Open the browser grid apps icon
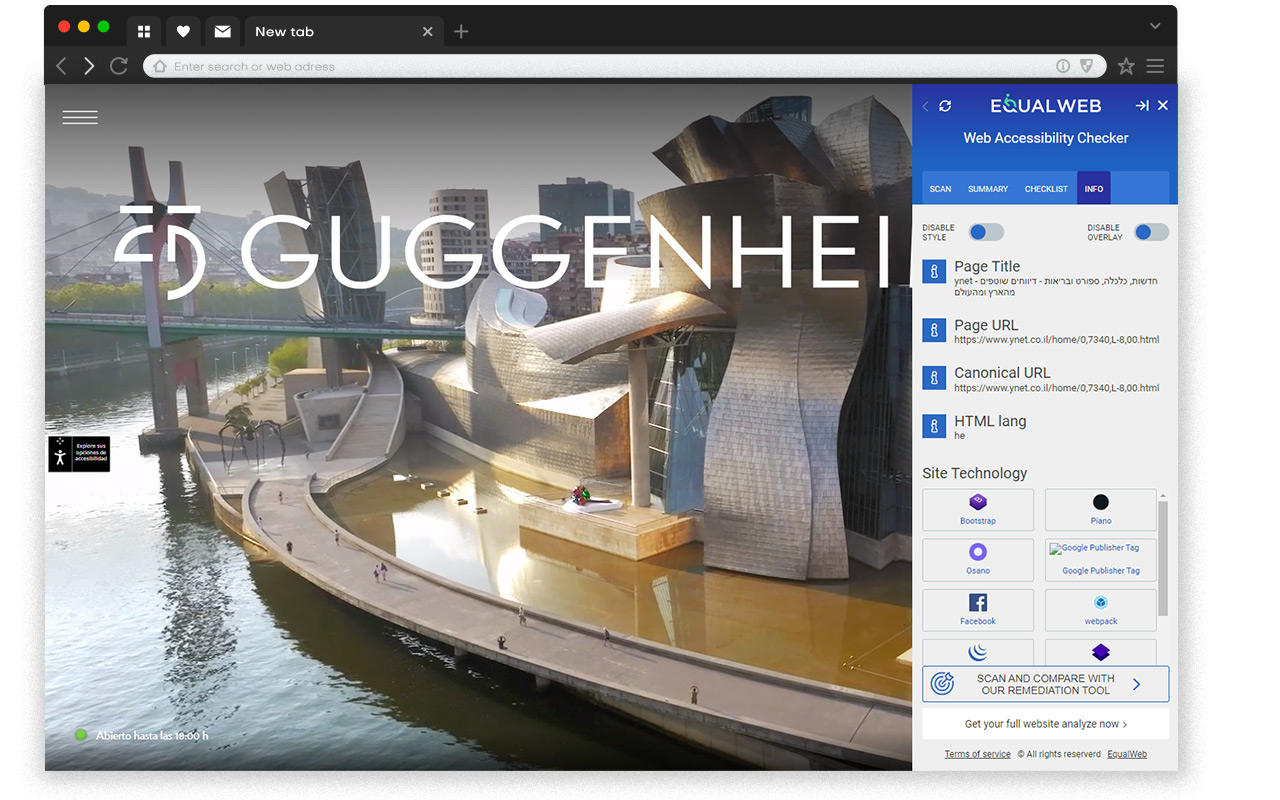The width and height of the screenshot is (1280, 800). point(144,32)
